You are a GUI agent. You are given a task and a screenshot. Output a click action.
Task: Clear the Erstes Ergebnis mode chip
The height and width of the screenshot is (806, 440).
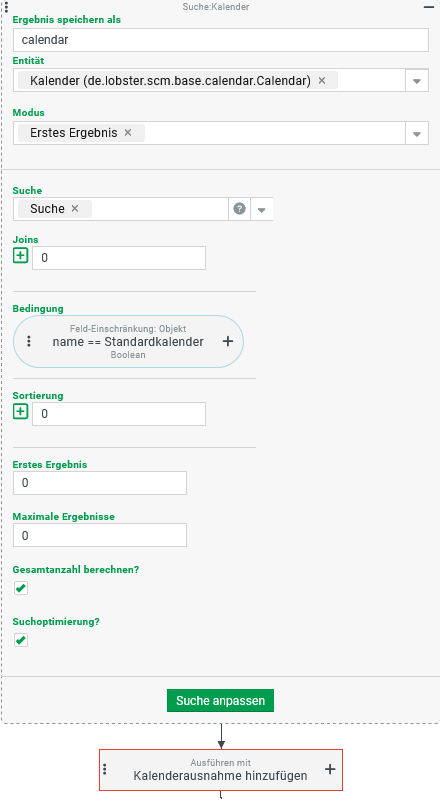(x=128, y=133)
